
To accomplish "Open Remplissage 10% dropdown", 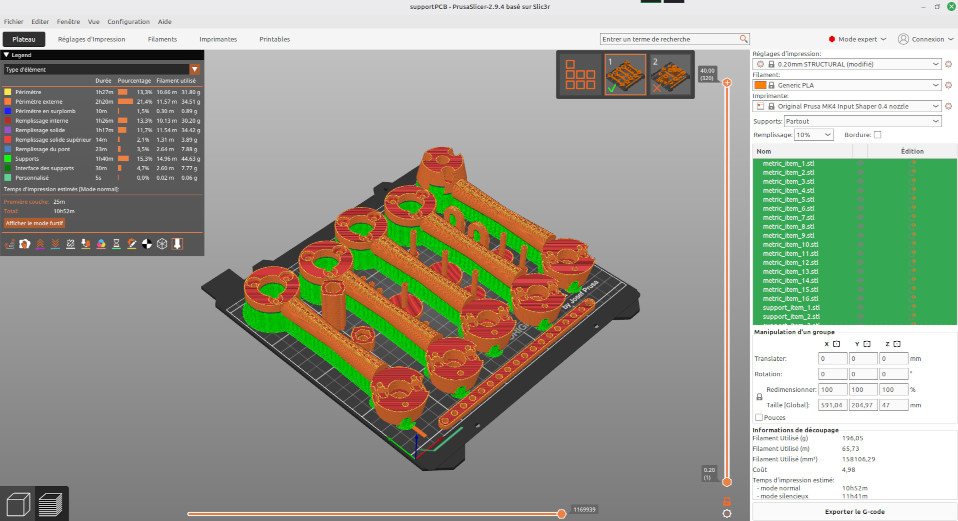I will pyautogui.click(x=814, y=135).
